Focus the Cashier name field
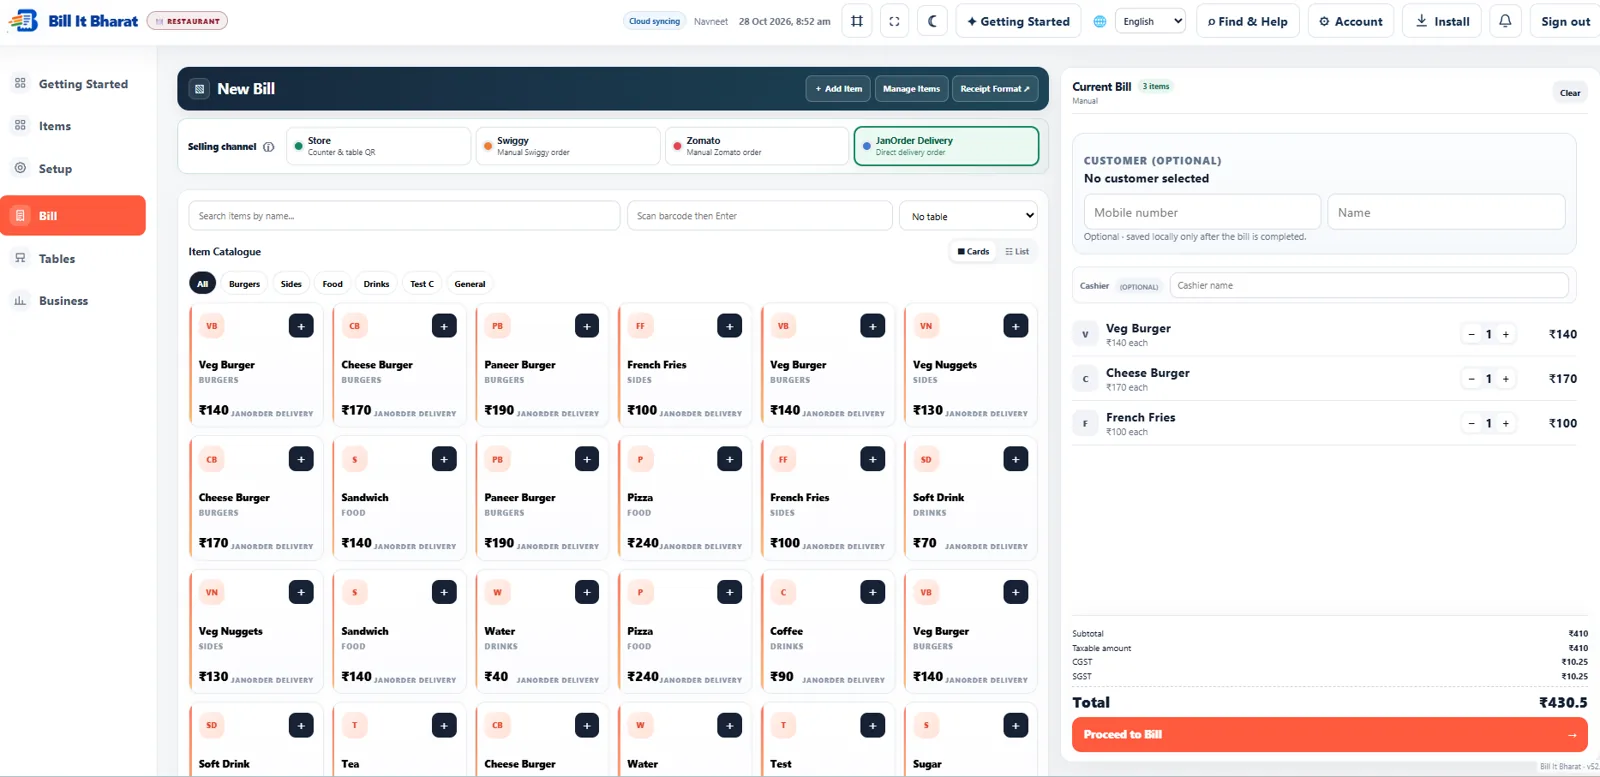The width and height of the screenshot is (1600, 777). pyautogui.click(x=1369, y=286)
